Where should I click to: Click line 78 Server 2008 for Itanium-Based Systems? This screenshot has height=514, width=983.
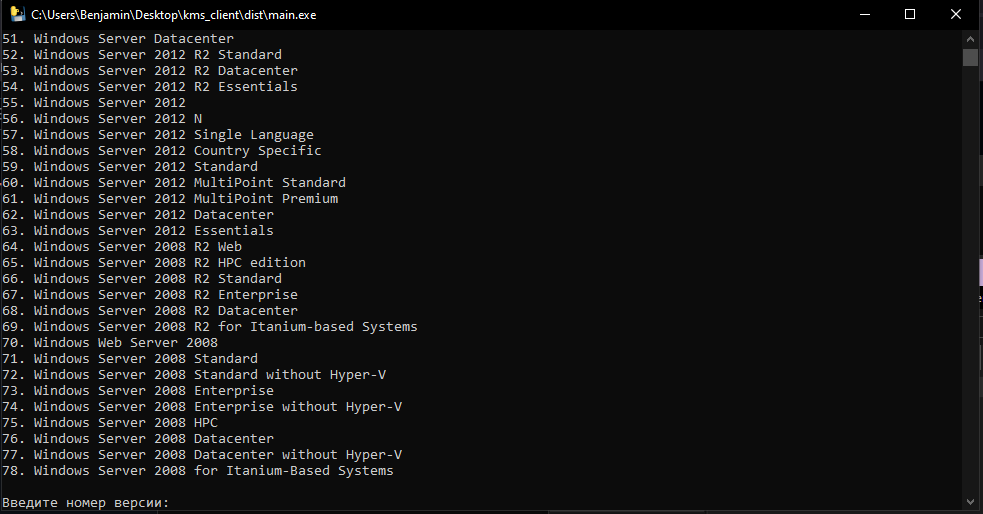point(198,471)
